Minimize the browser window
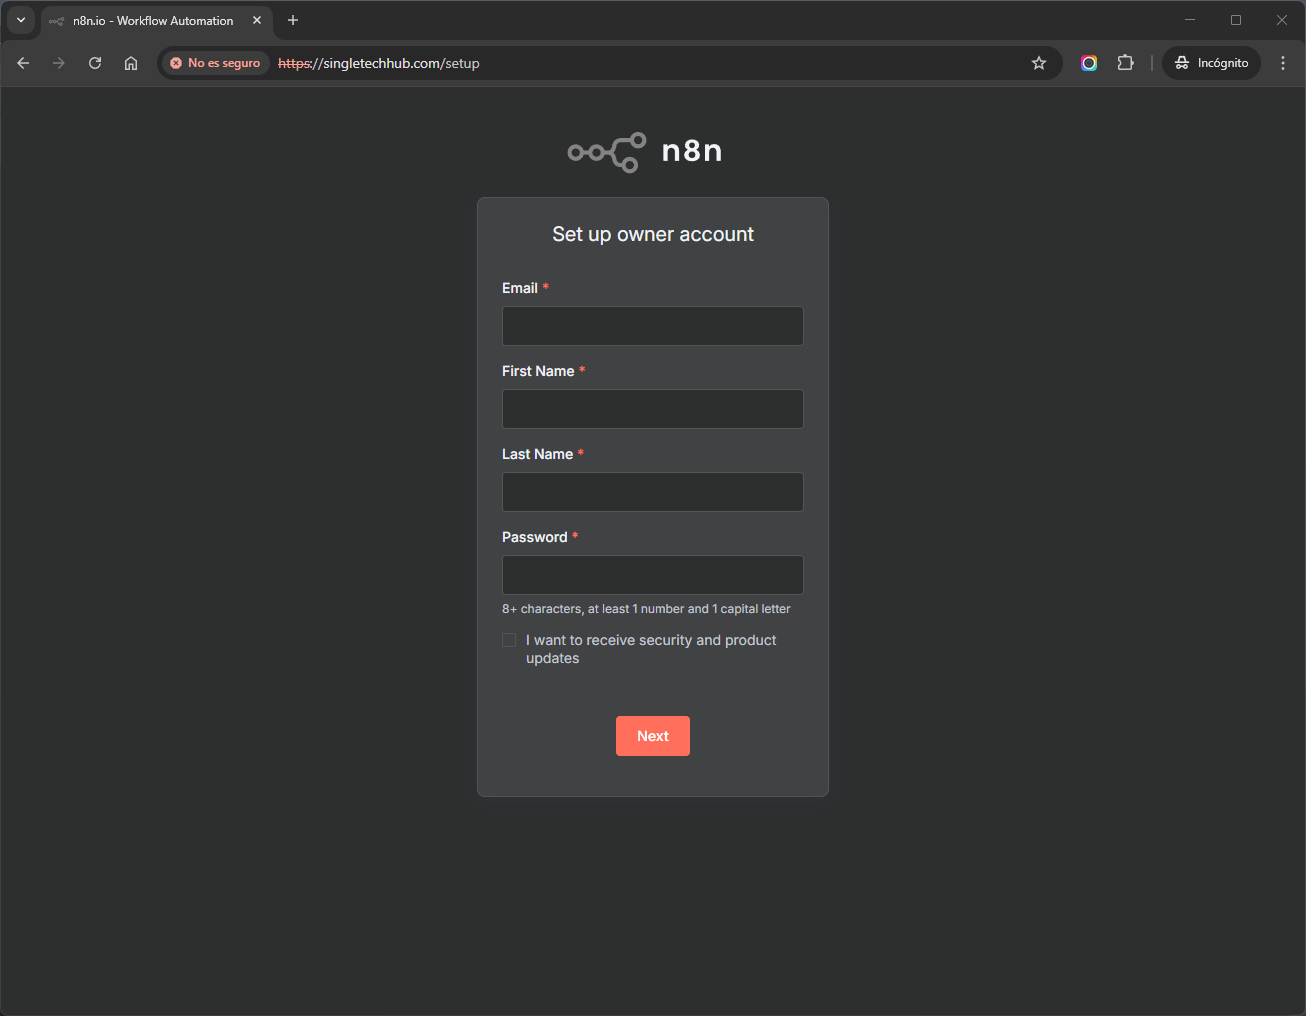The width and height of the screenshot is (1306, 1016). tap(1190, 20)
